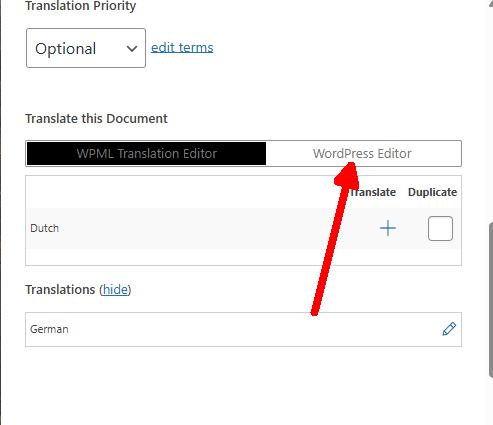The width and height of the screenshot is (493, 425).
Task: Click the Translation Priority heading label
Action: (x=81, y=6)
